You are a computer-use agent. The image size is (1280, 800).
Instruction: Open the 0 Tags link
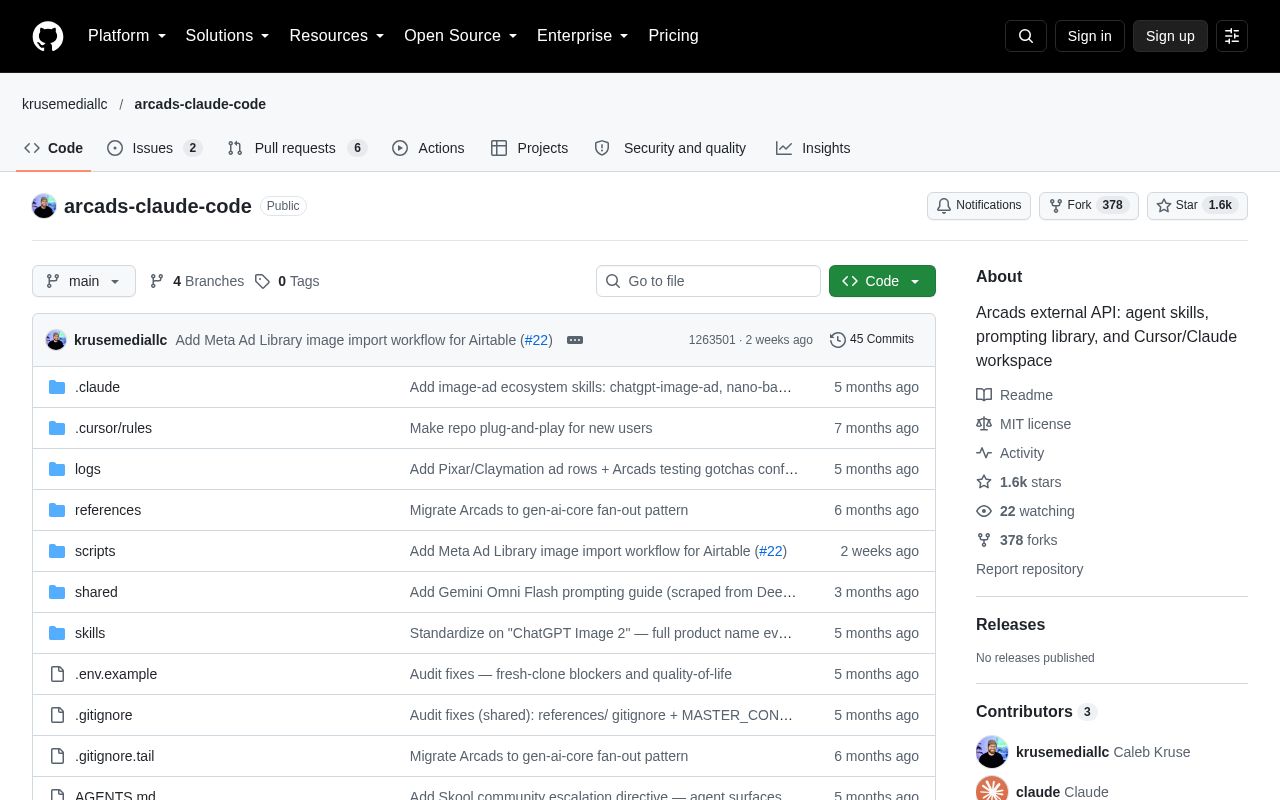287,281
